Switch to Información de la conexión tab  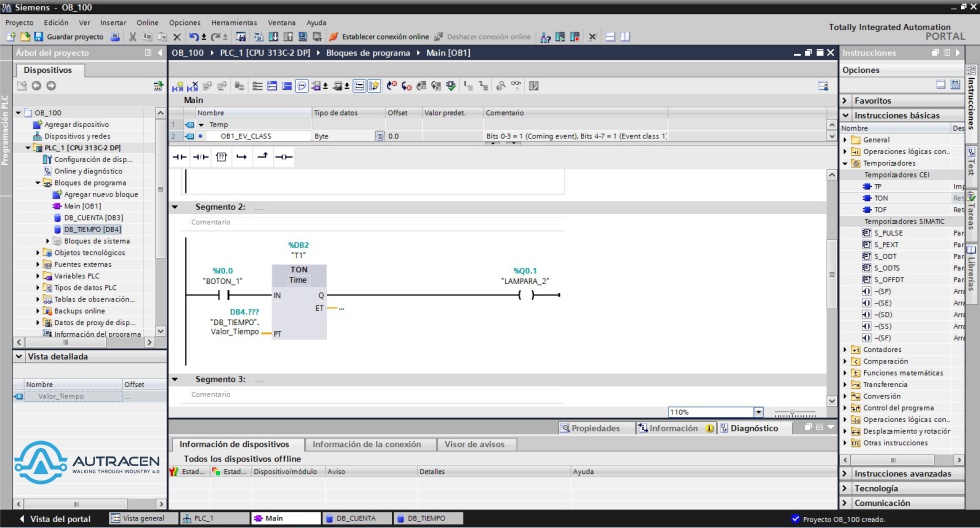coord(367,444)
